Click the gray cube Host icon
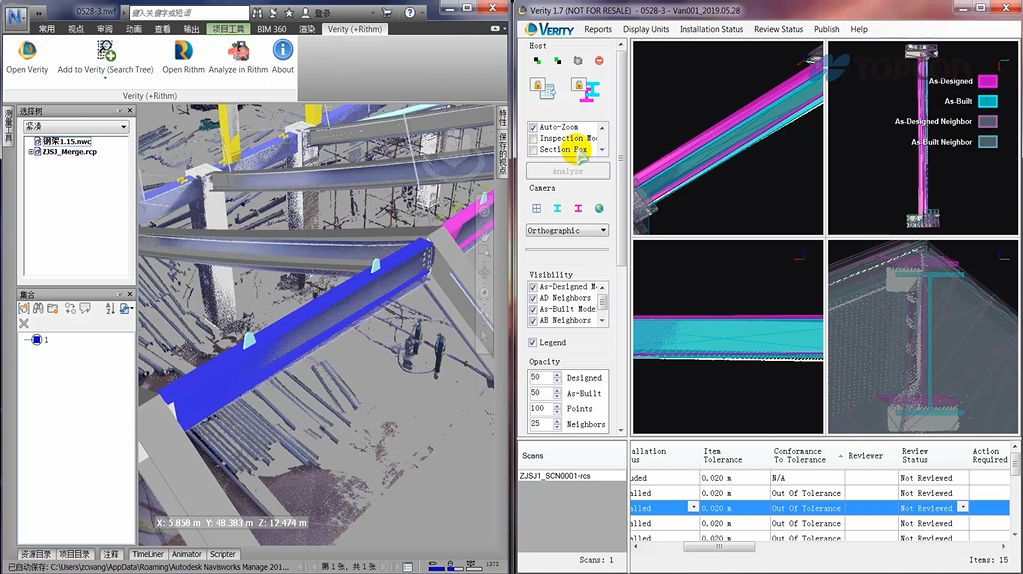The image size is (1023, 574). (x=577, y=61)
